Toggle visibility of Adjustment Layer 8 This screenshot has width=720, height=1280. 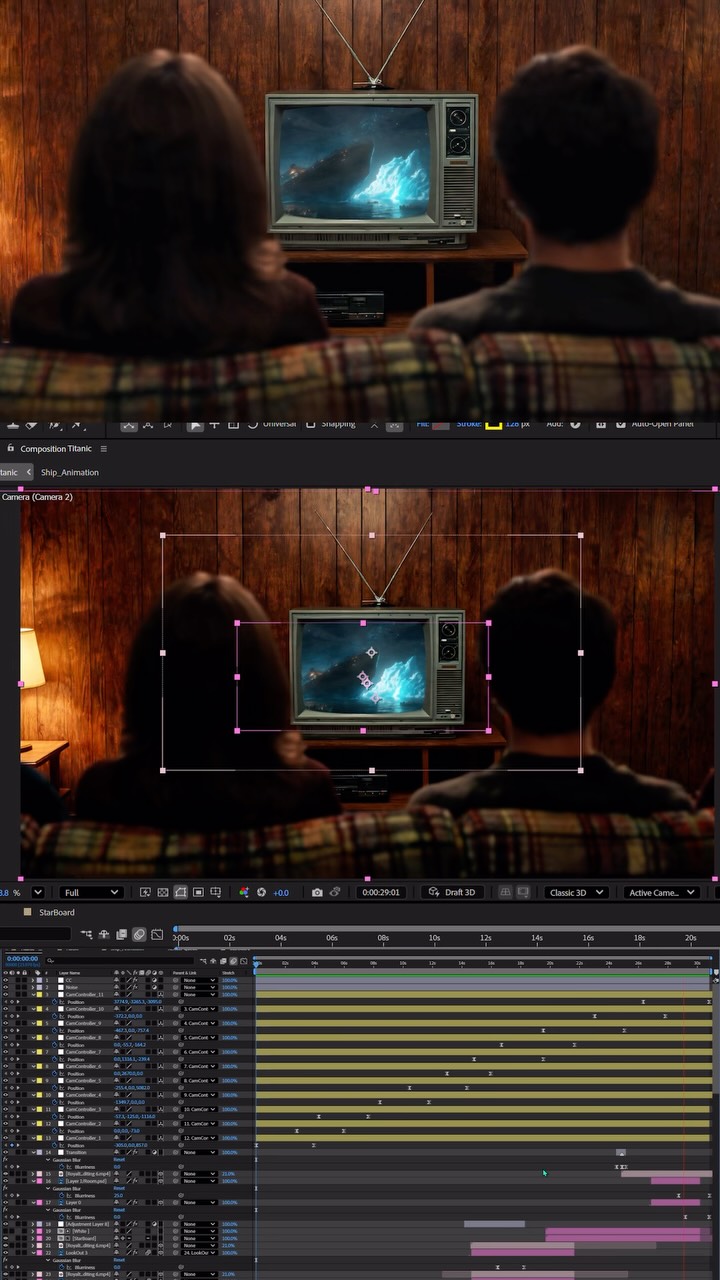pos(5,1224)
